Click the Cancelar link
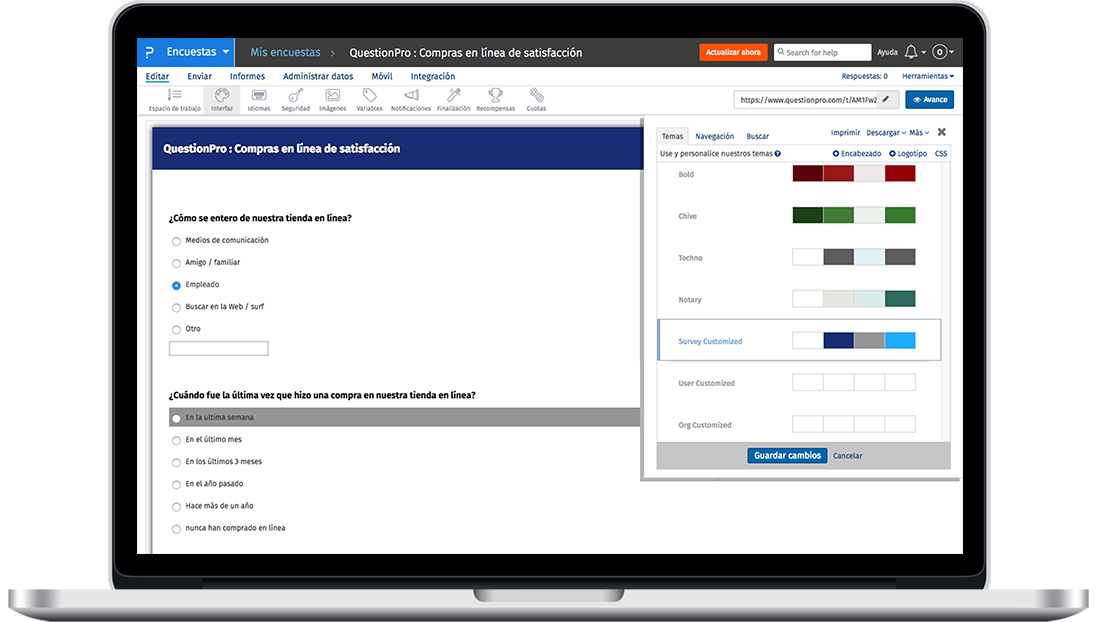 point(847,456)
